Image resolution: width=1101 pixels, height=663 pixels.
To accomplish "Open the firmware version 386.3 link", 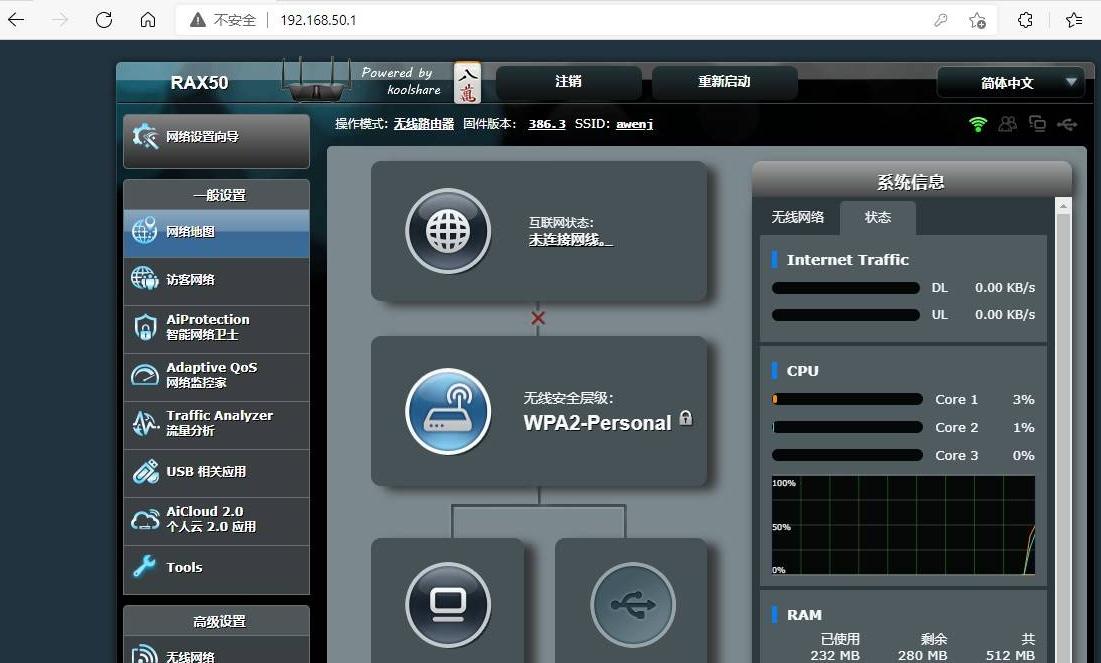I will pyautogui.click(x=546, y=124).
